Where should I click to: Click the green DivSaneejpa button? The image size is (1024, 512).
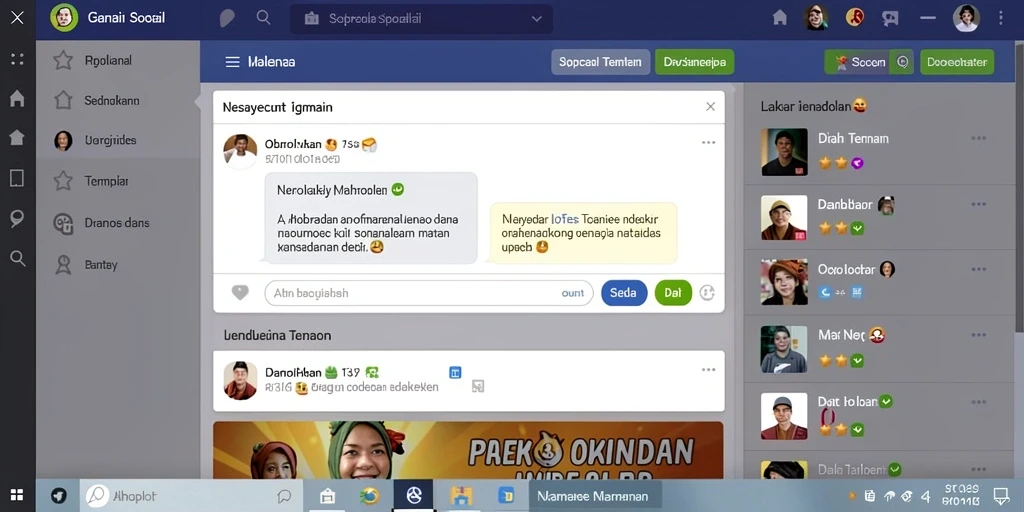pos(694,62)
